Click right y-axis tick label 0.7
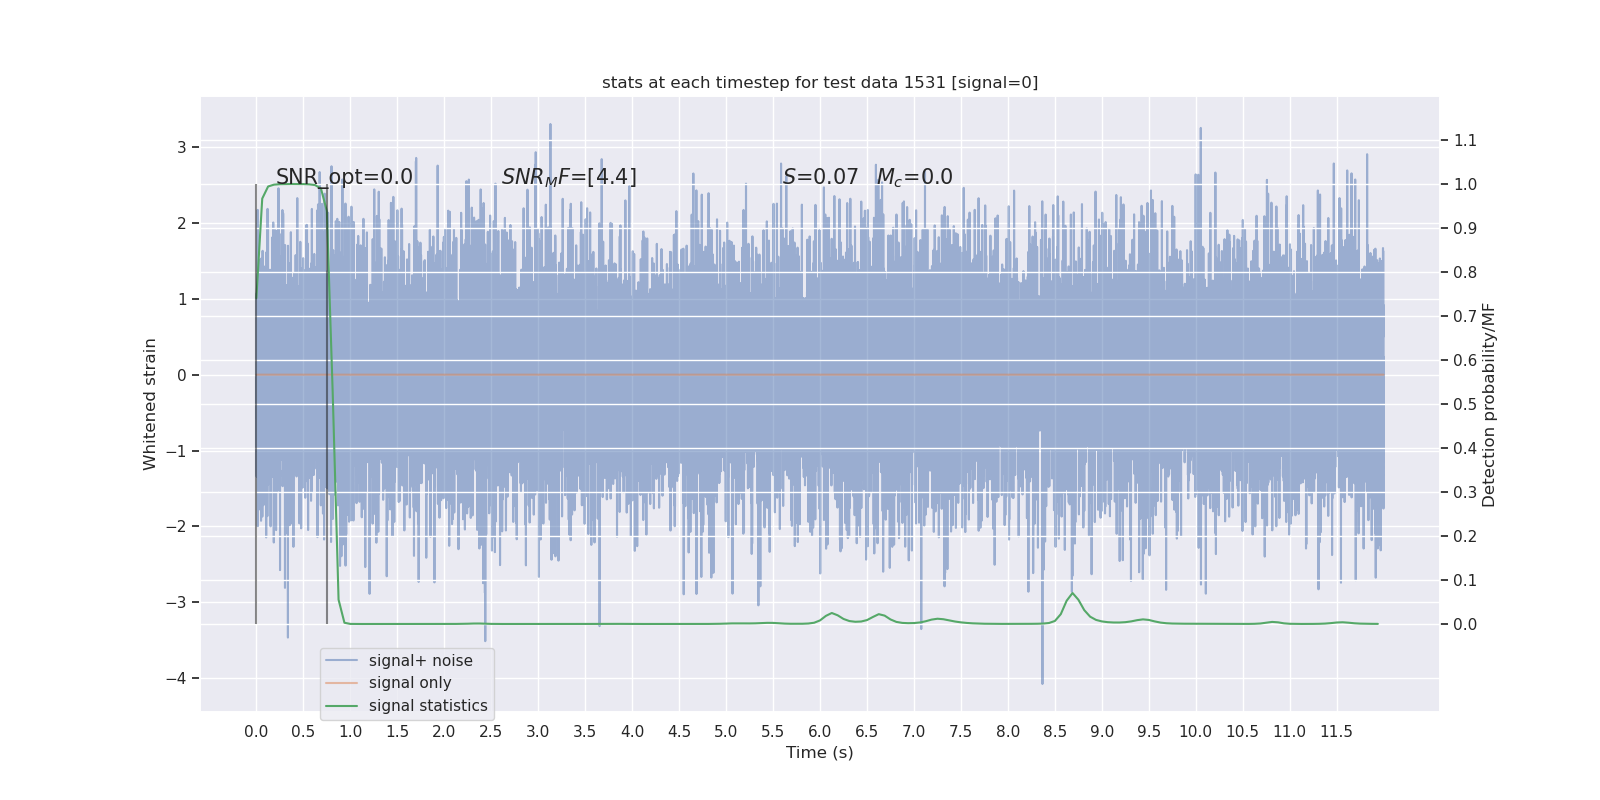 1465,316
